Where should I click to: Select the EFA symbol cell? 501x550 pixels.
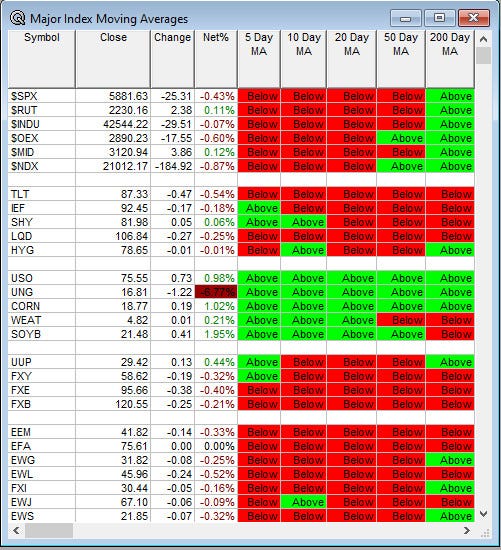point(42,446)
